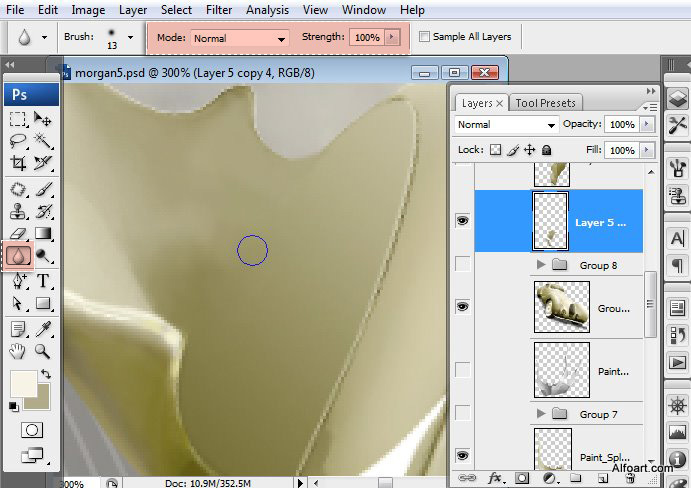Switch to the Tool Presets tab
The image size is (691, 488).
pos(545,103)
